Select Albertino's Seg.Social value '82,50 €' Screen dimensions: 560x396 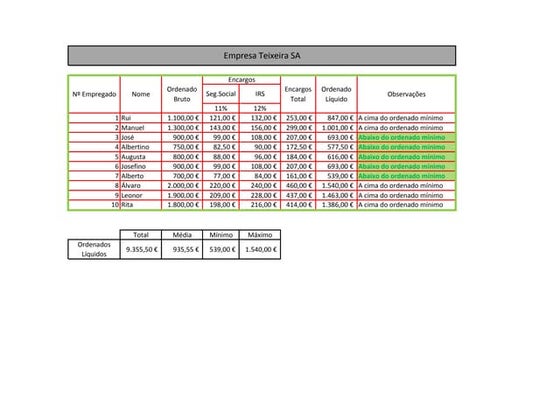[221, 147]
